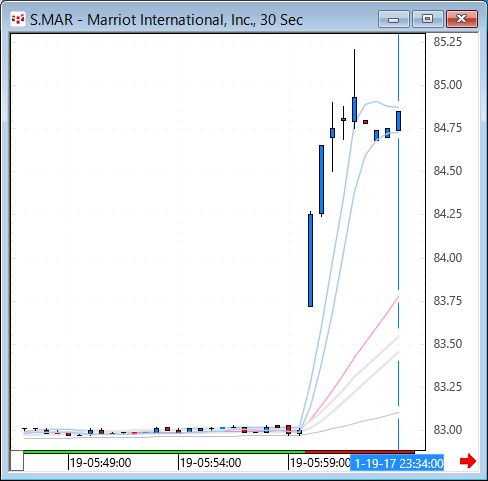Click the small white box at bottom left
The width and height of the screenshot is (488, 481).
pyautogui.click(x=17, y=460)
